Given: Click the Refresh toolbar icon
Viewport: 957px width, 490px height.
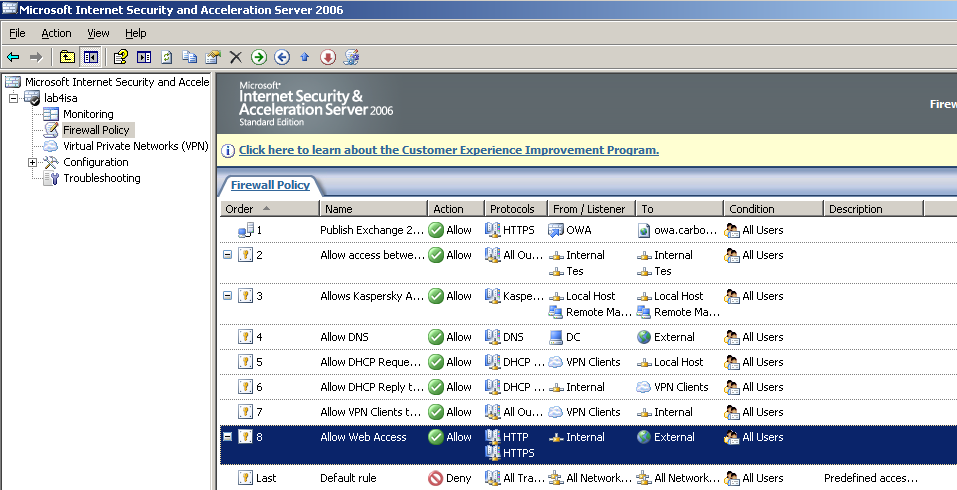Looking at the screenshot, I should click(167, 57).
